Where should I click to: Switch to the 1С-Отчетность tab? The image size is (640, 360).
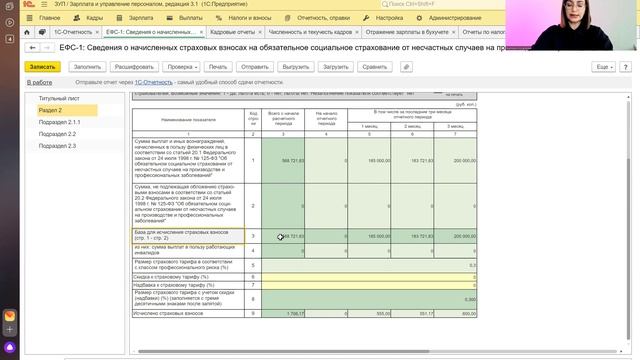73,32
